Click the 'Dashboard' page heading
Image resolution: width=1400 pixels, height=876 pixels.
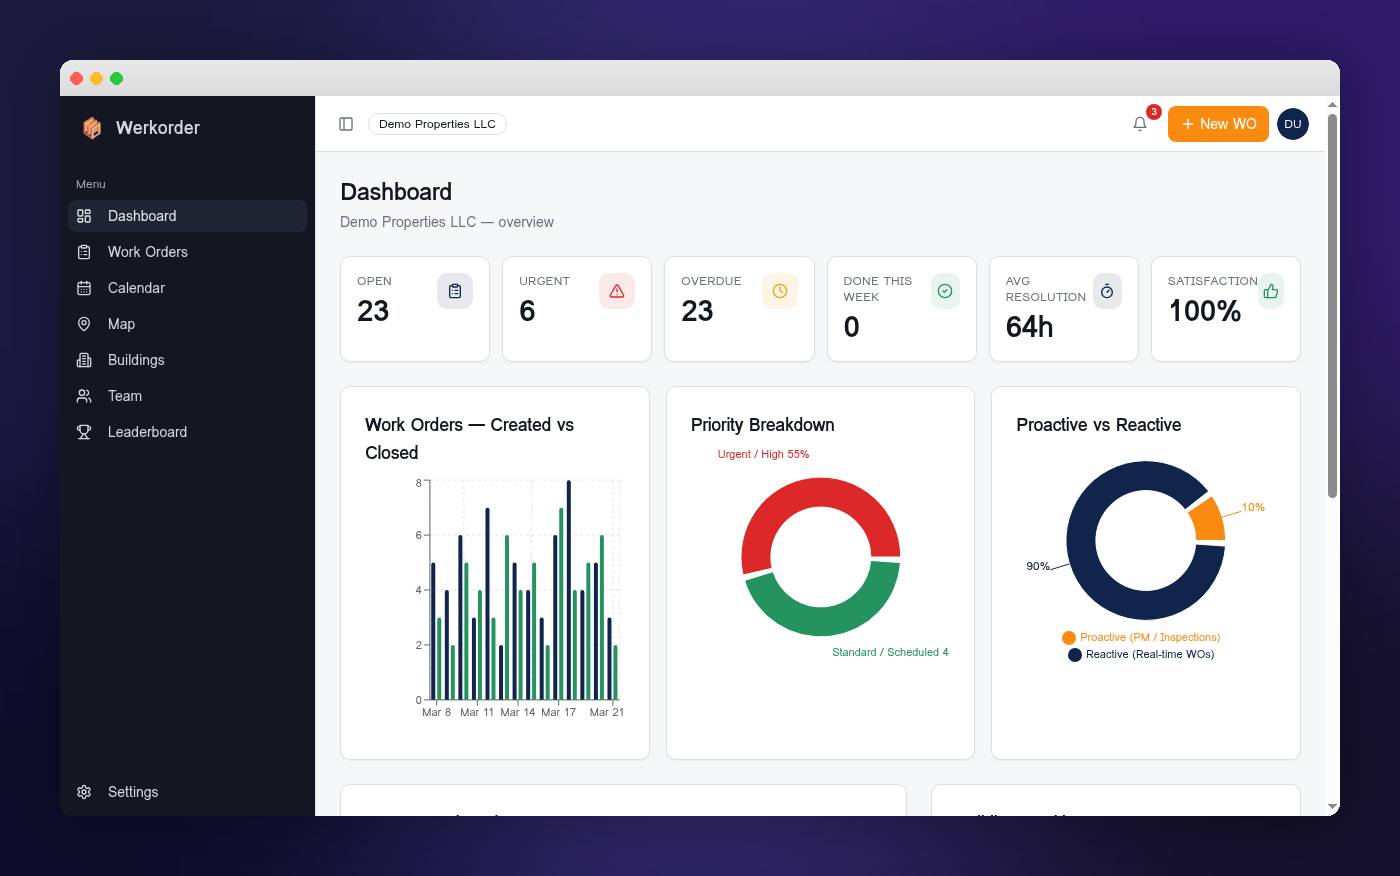[x=396, y=192]
